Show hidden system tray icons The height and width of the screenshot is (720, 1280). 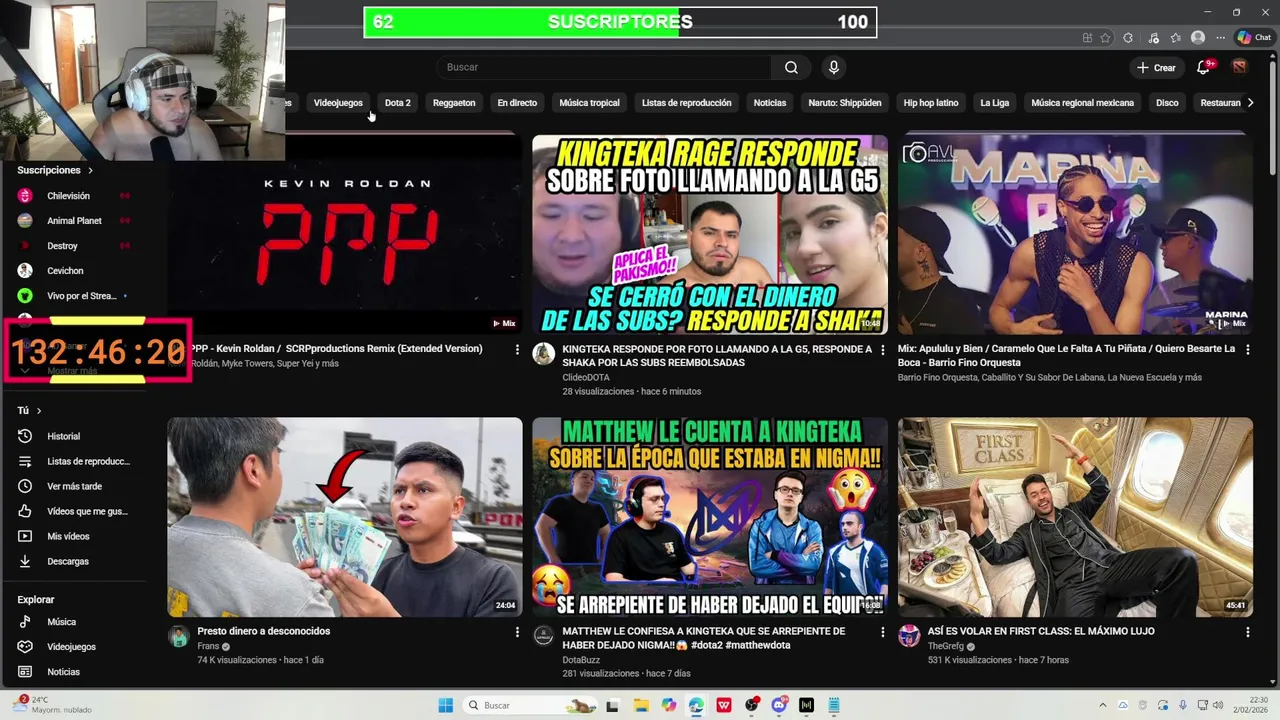point(1103,705)
